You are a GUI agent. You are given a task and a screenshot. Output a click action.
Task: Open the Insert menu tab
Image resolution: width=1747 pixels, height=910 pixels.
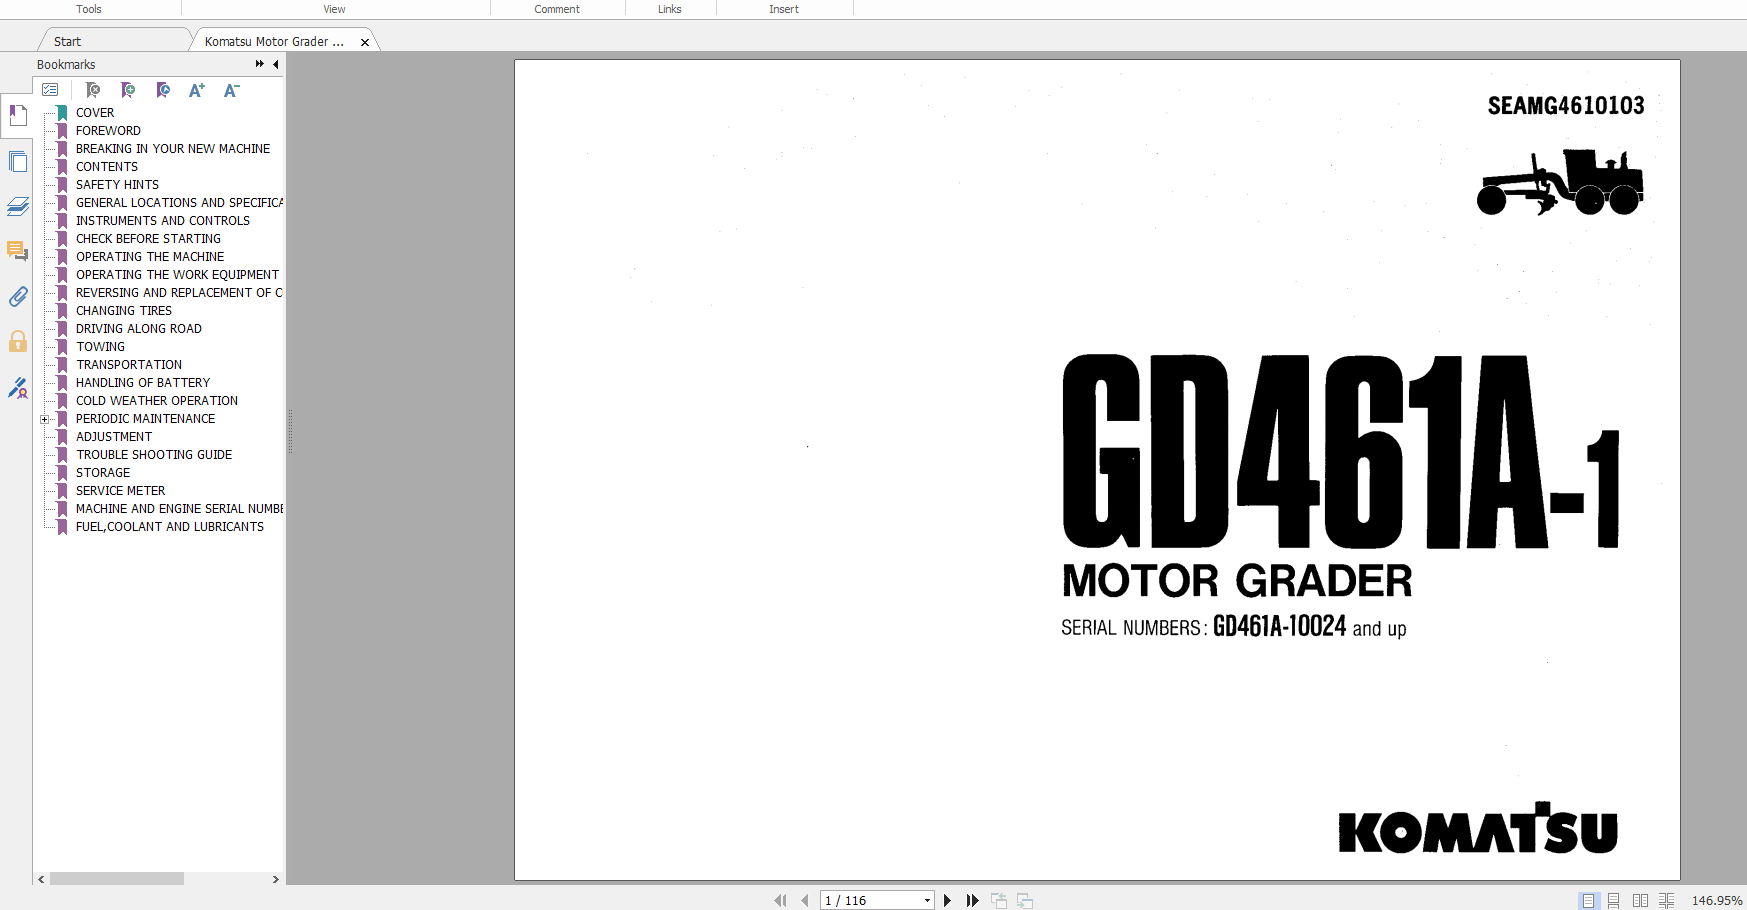(784, 9)
